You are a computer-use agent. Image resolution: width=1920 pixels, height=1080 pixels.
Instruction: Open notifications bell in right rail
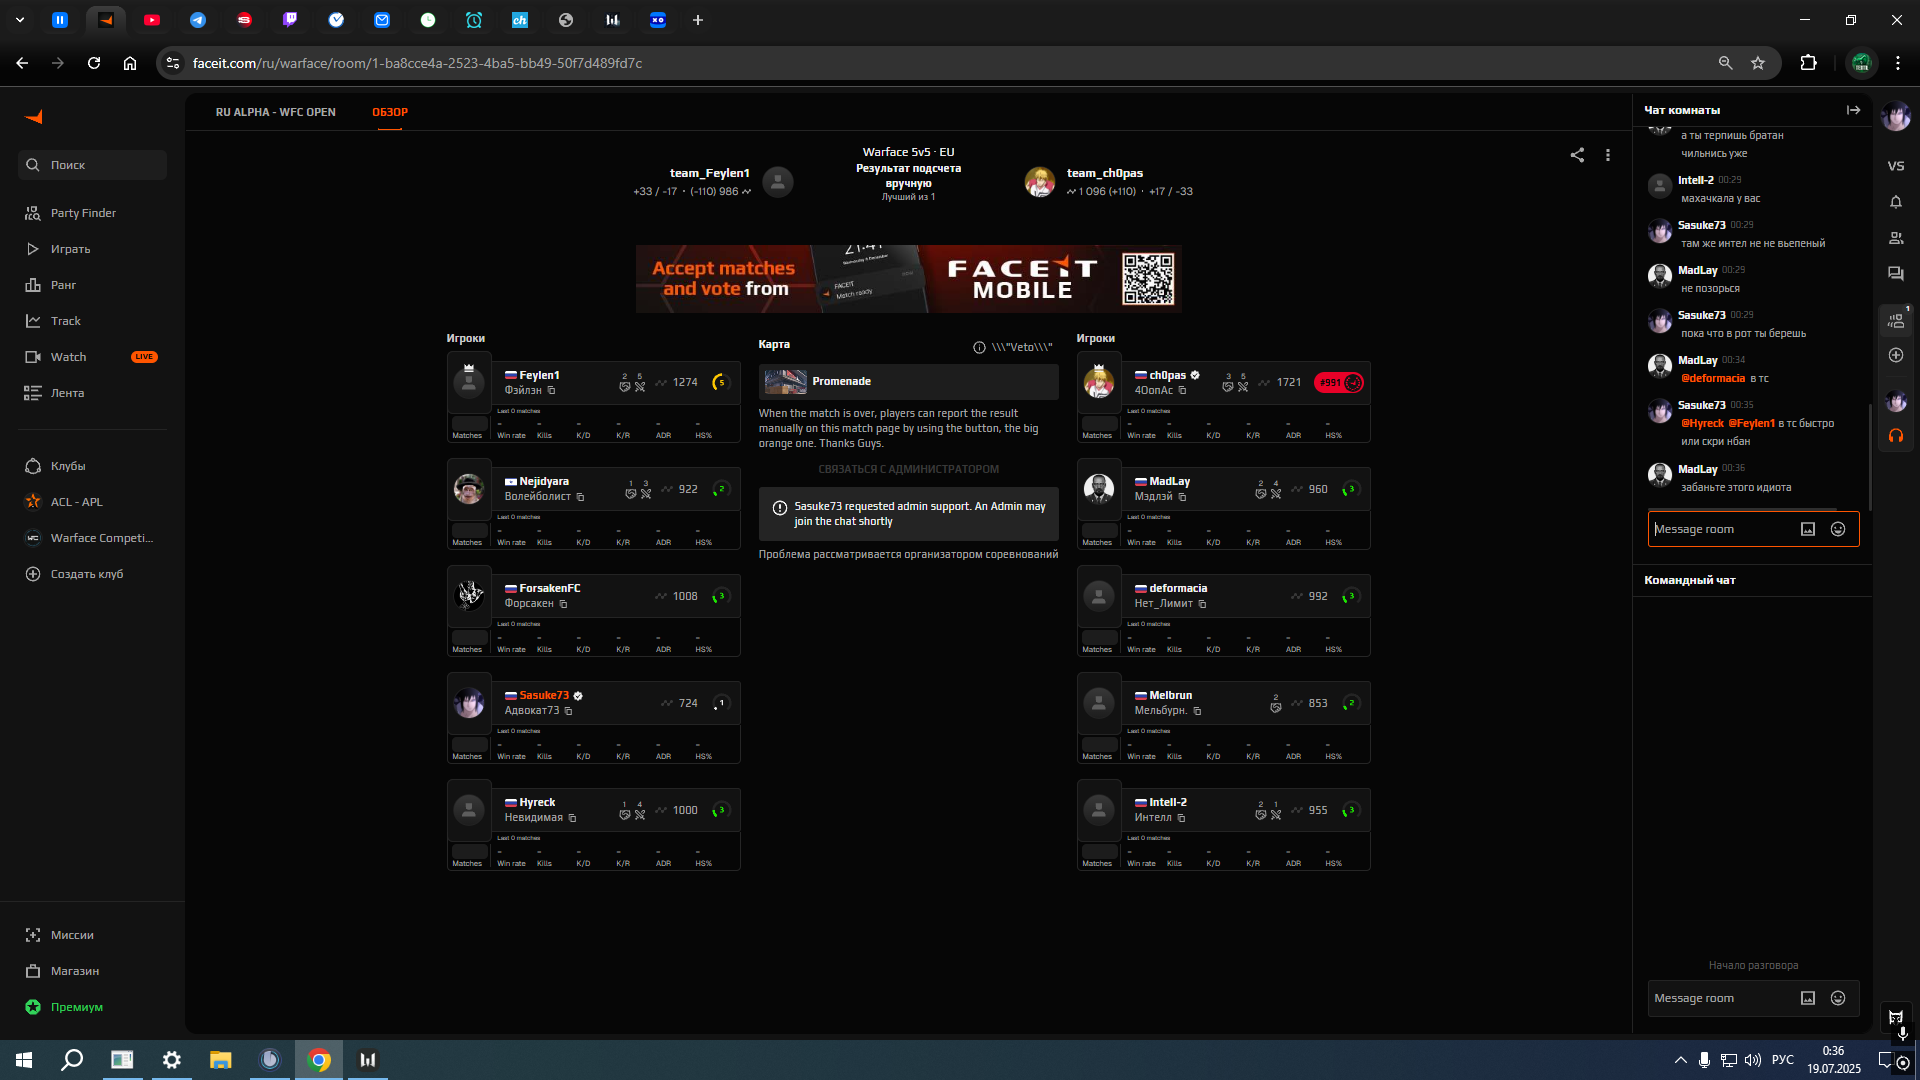coord(1896,202)
